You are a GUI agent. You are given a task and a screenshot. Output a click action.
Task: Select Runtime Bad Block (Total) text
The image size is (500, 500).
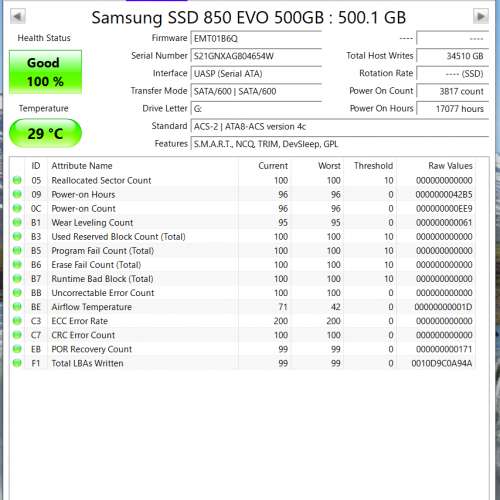point(102,279)
